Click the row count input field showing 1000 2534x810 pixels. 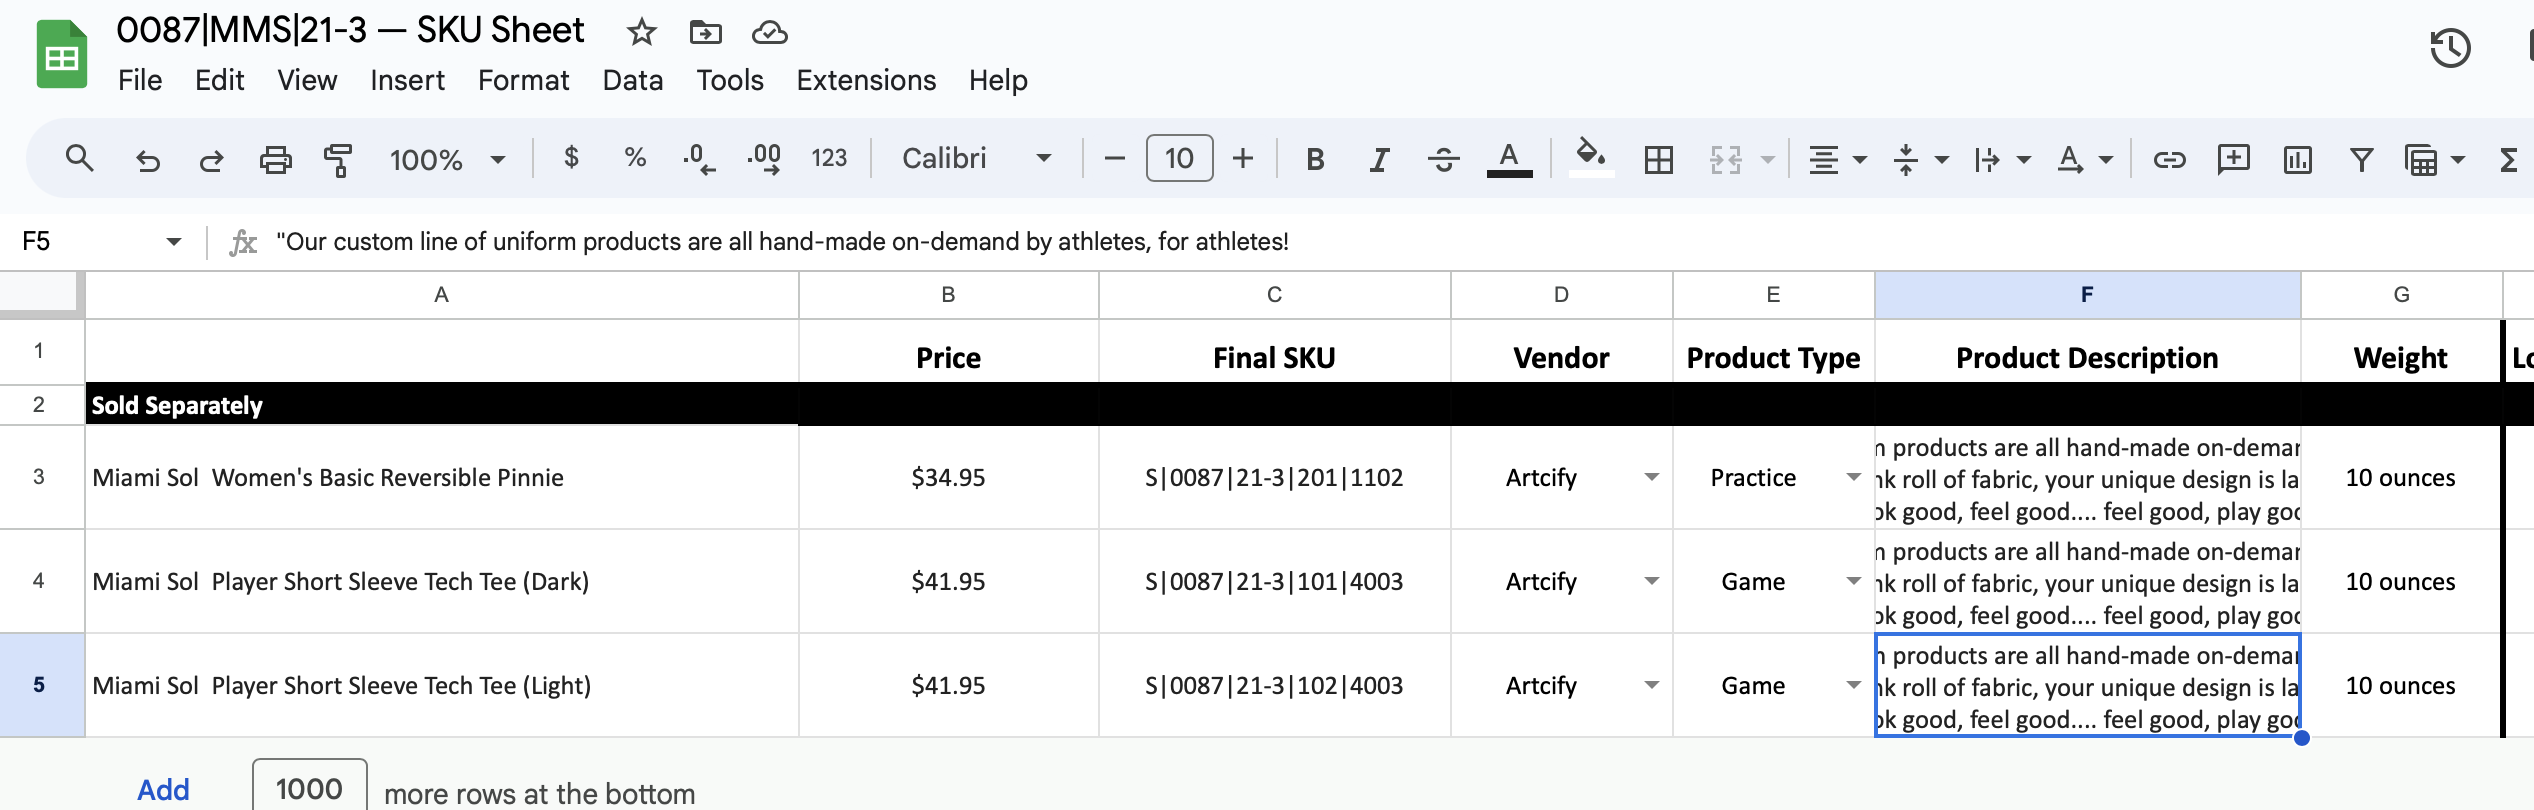coord(309,788)
